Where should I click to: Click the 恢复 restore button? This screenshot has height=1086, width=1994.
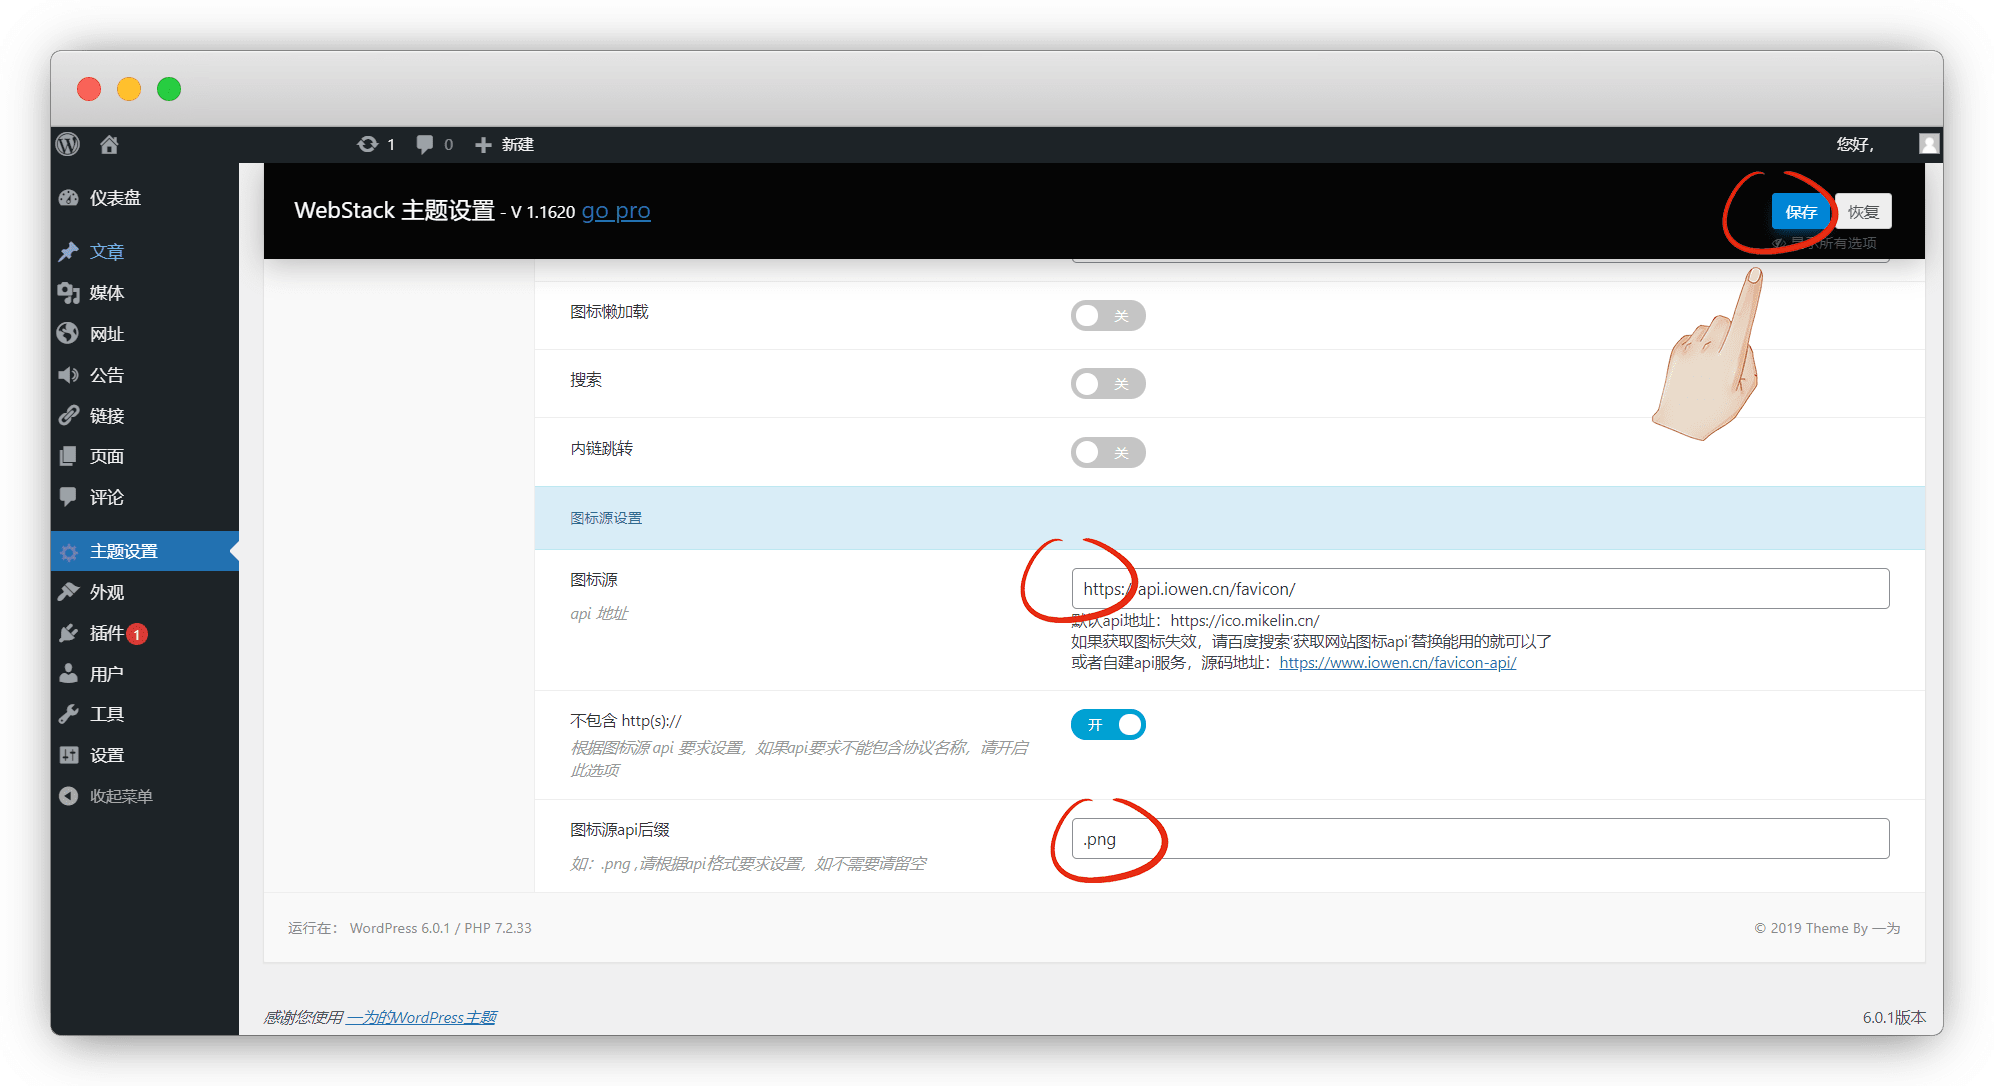click(1863, 212)
